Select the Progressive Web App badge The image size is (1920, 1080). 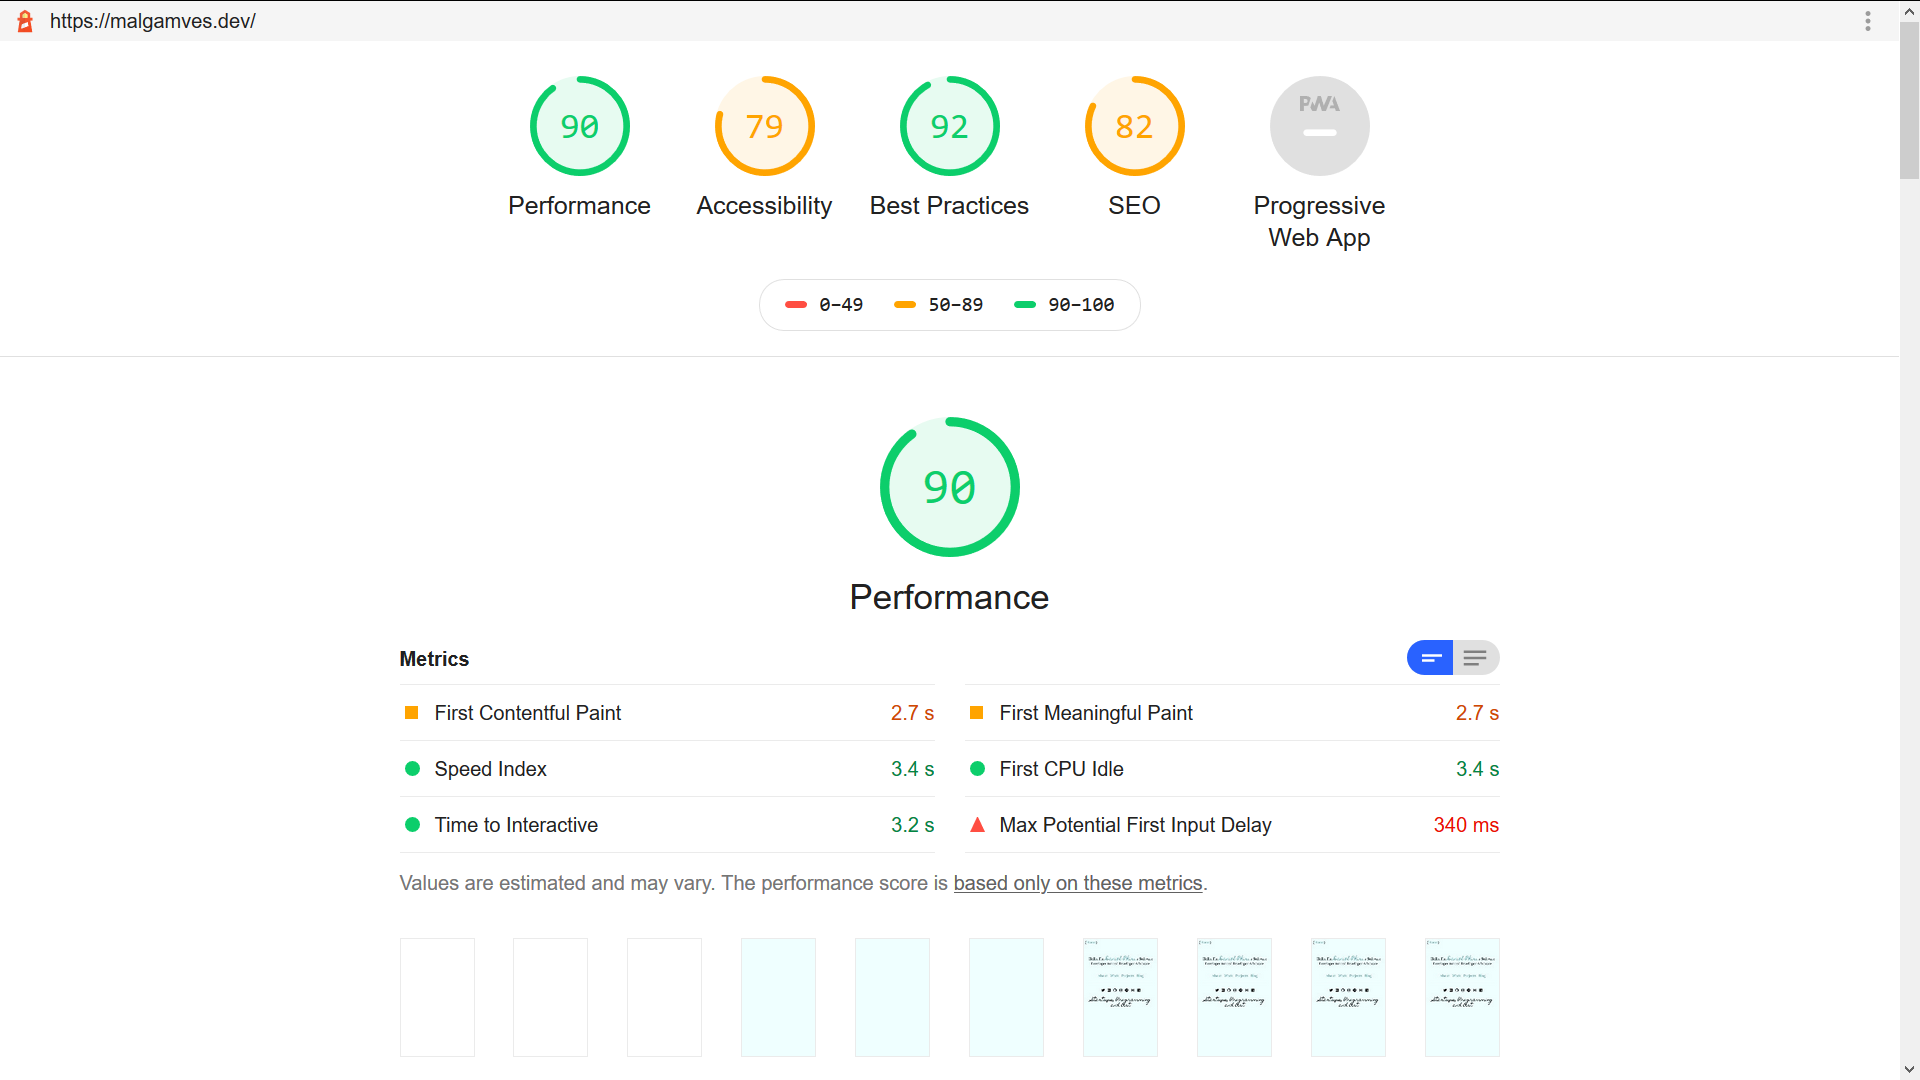[1319, 126]
